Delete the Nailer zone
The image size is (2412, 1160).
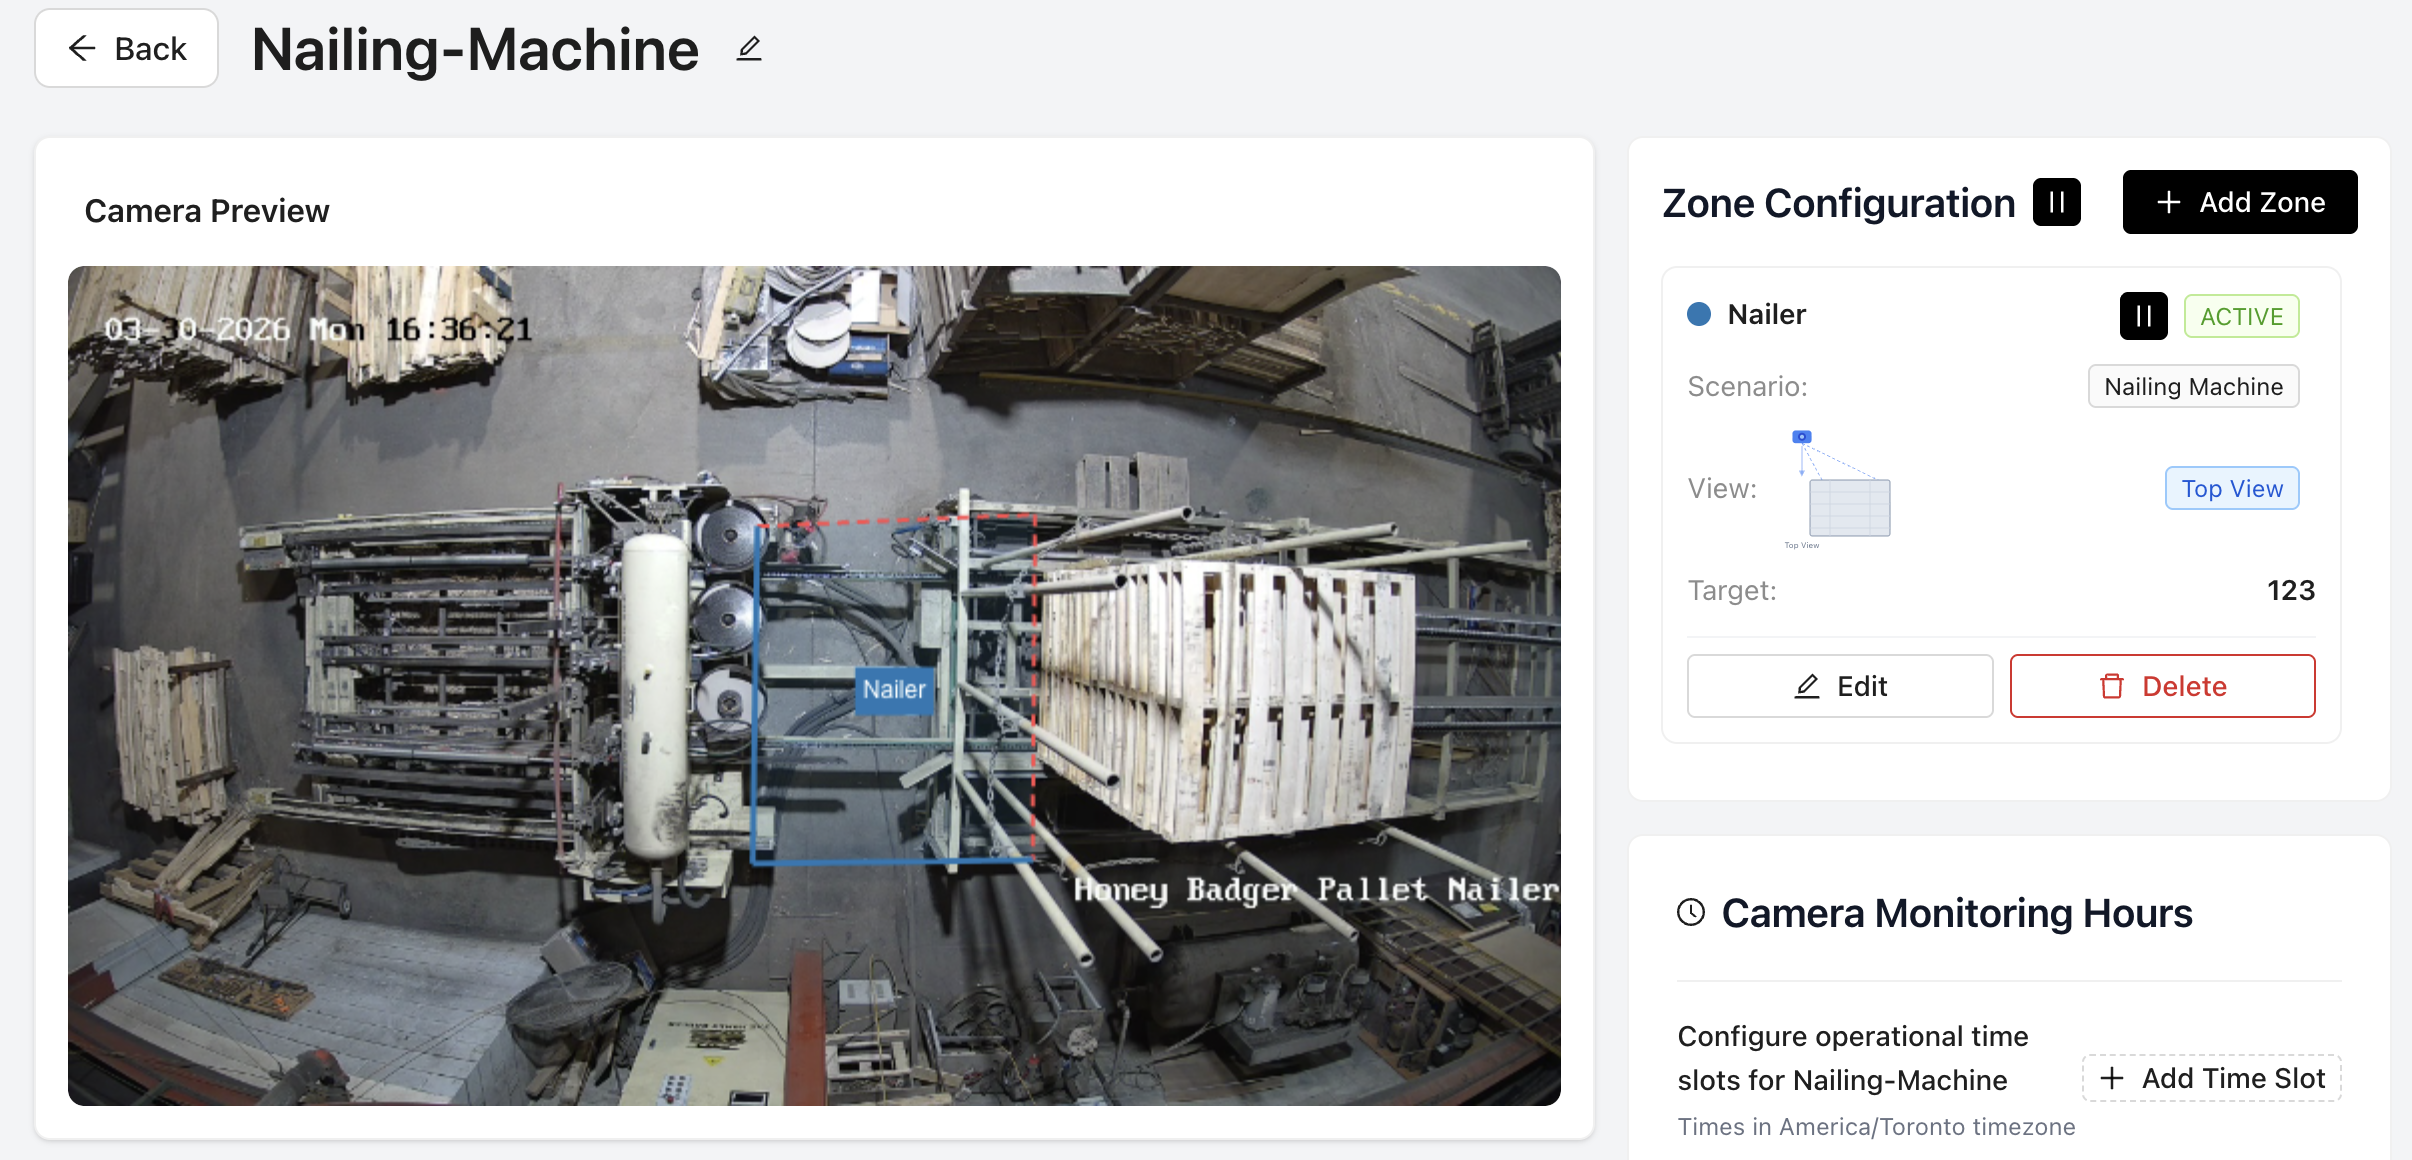[2162, 686]
